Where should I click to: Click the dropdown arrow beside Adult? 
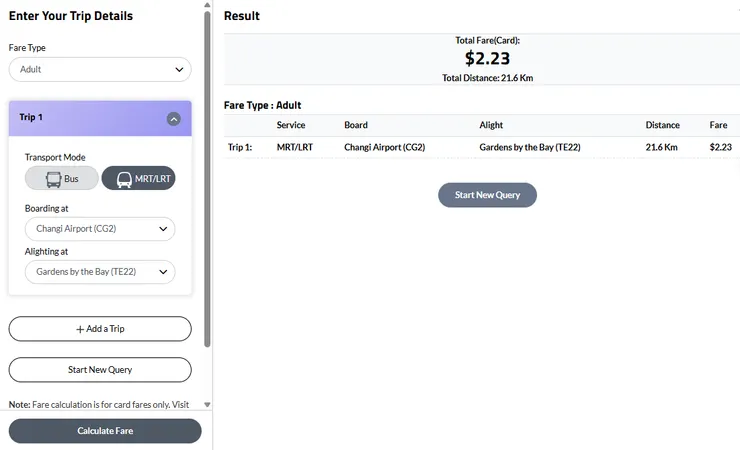[179, 70]
